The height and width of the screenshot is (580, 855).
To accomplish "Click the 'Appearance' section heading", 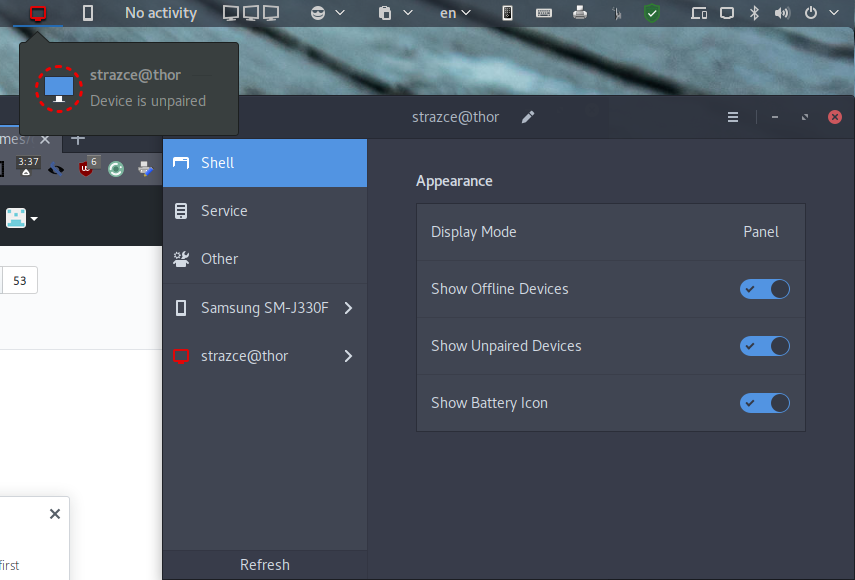I will [x=454, y=181].
